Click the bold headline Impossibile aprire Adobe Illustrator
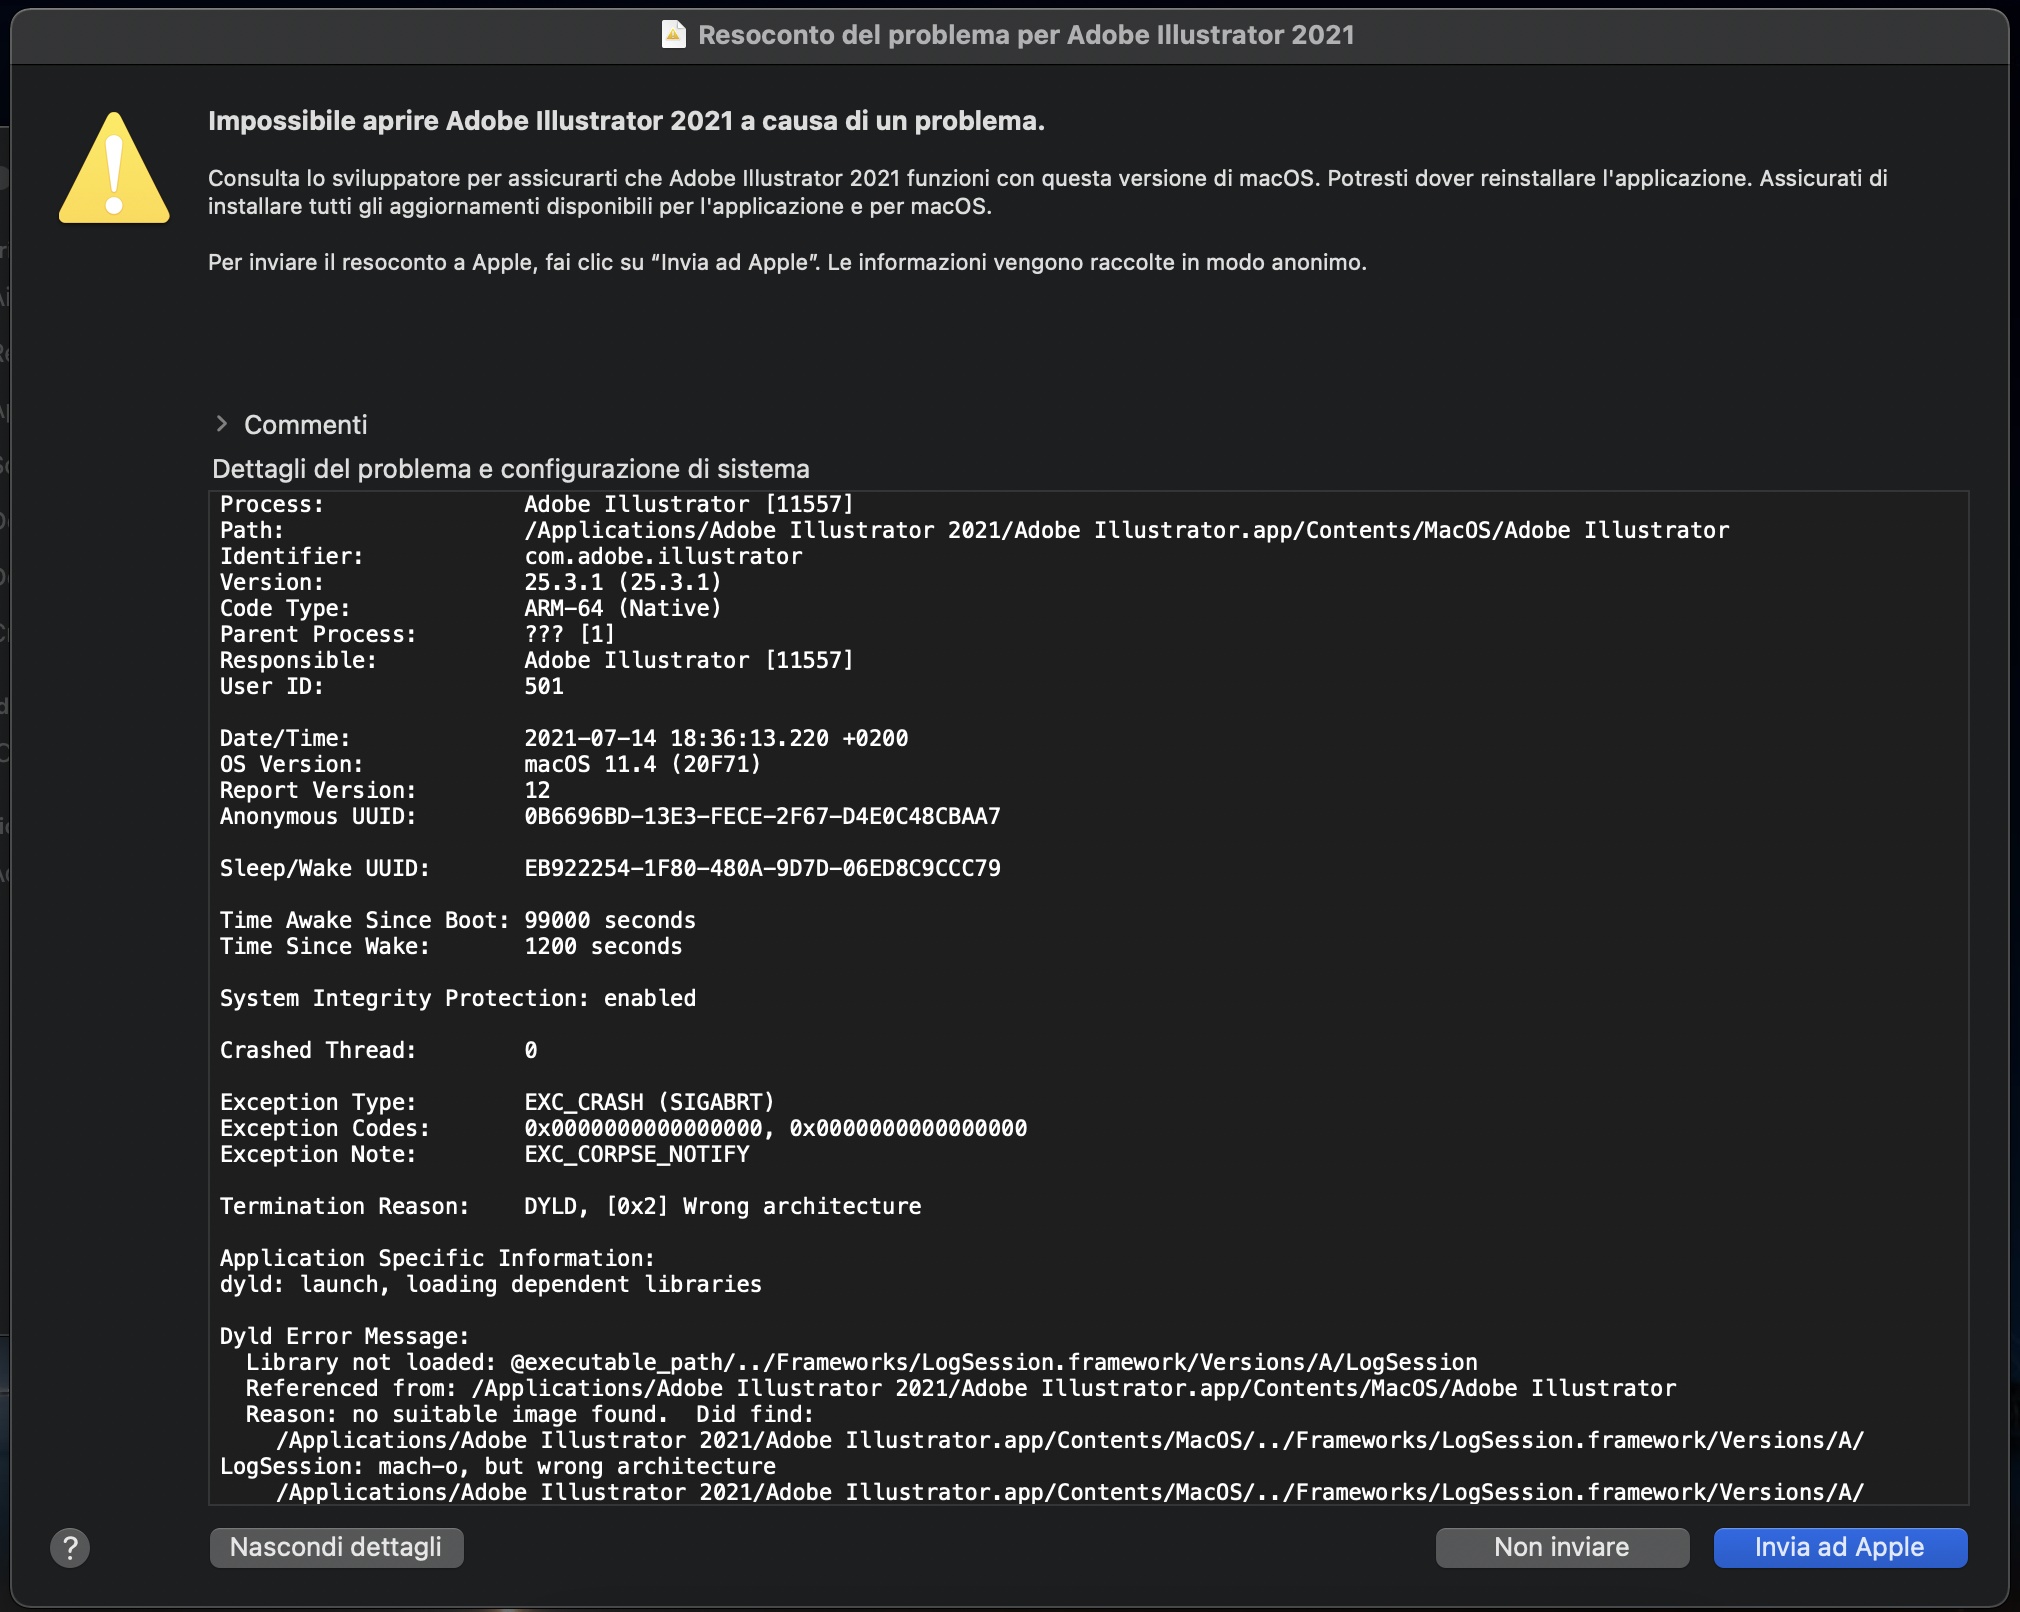The height and width of the screenshot is (1612, 2020). coord(626,121)
